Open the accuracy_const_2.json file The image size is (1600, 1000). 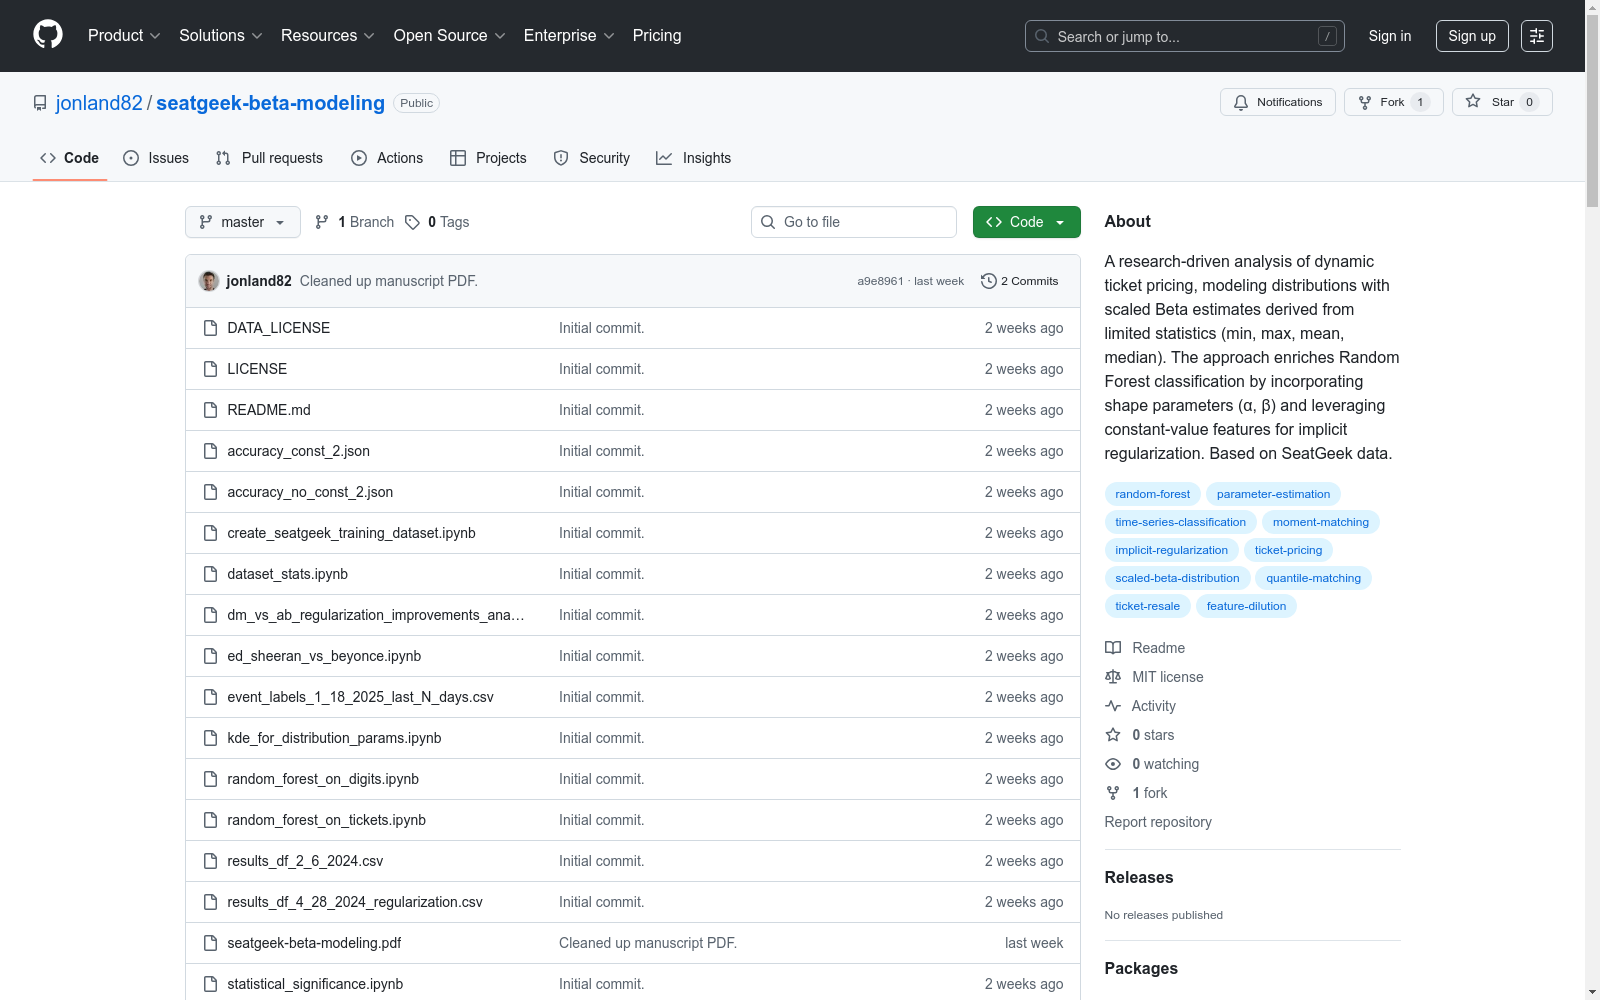298,451
